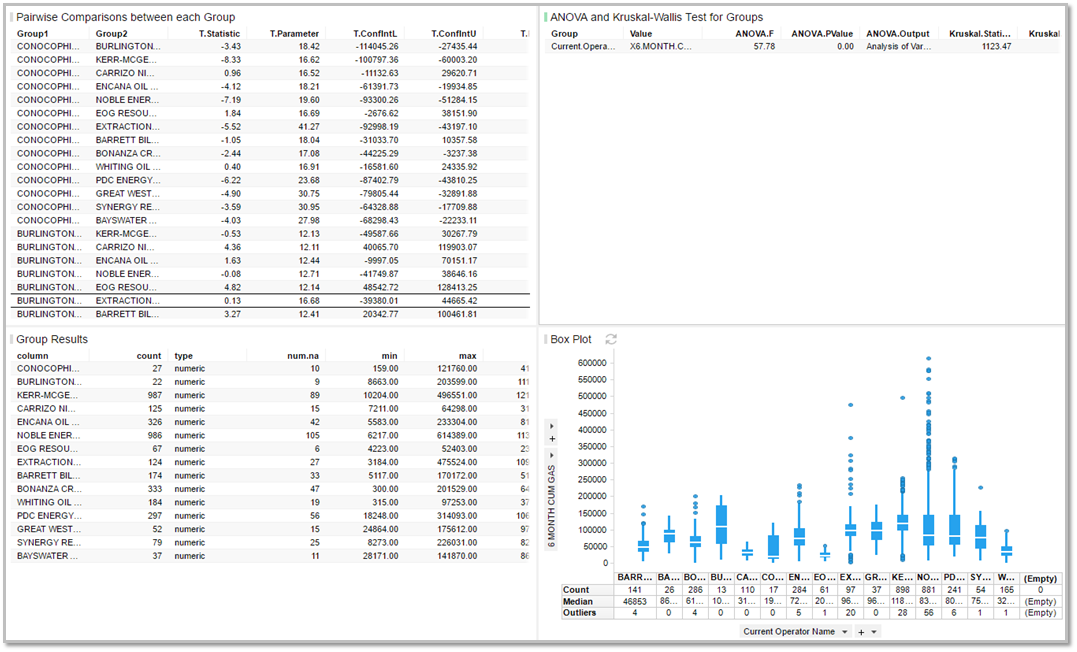
Task: Select the T.Statistic value -8.33
Action: click(231, 60)
